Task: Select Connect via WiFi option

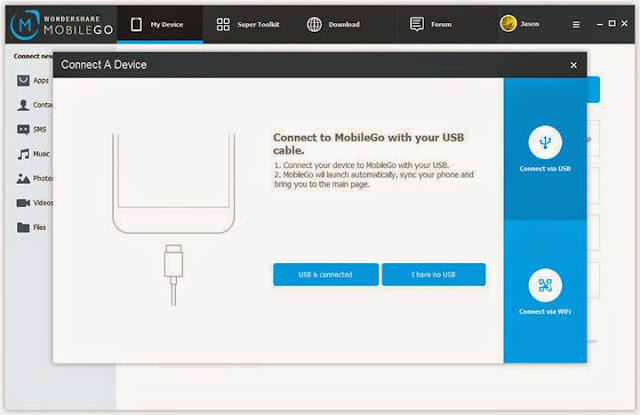Action: [545, 297]
